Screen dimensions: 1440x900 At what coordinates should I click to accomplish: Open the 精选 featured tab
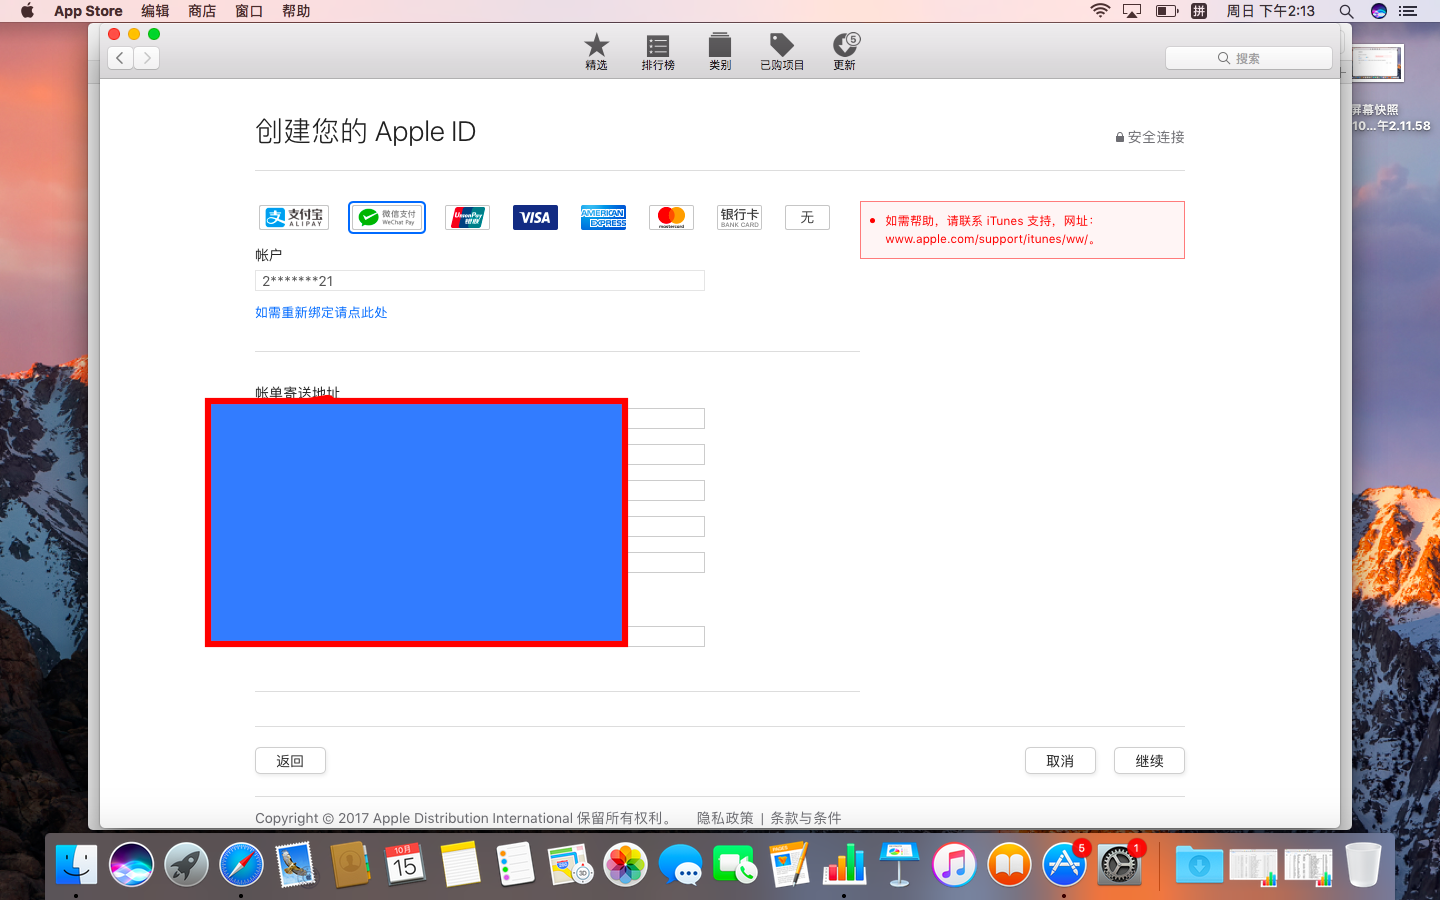click(596, 52)
